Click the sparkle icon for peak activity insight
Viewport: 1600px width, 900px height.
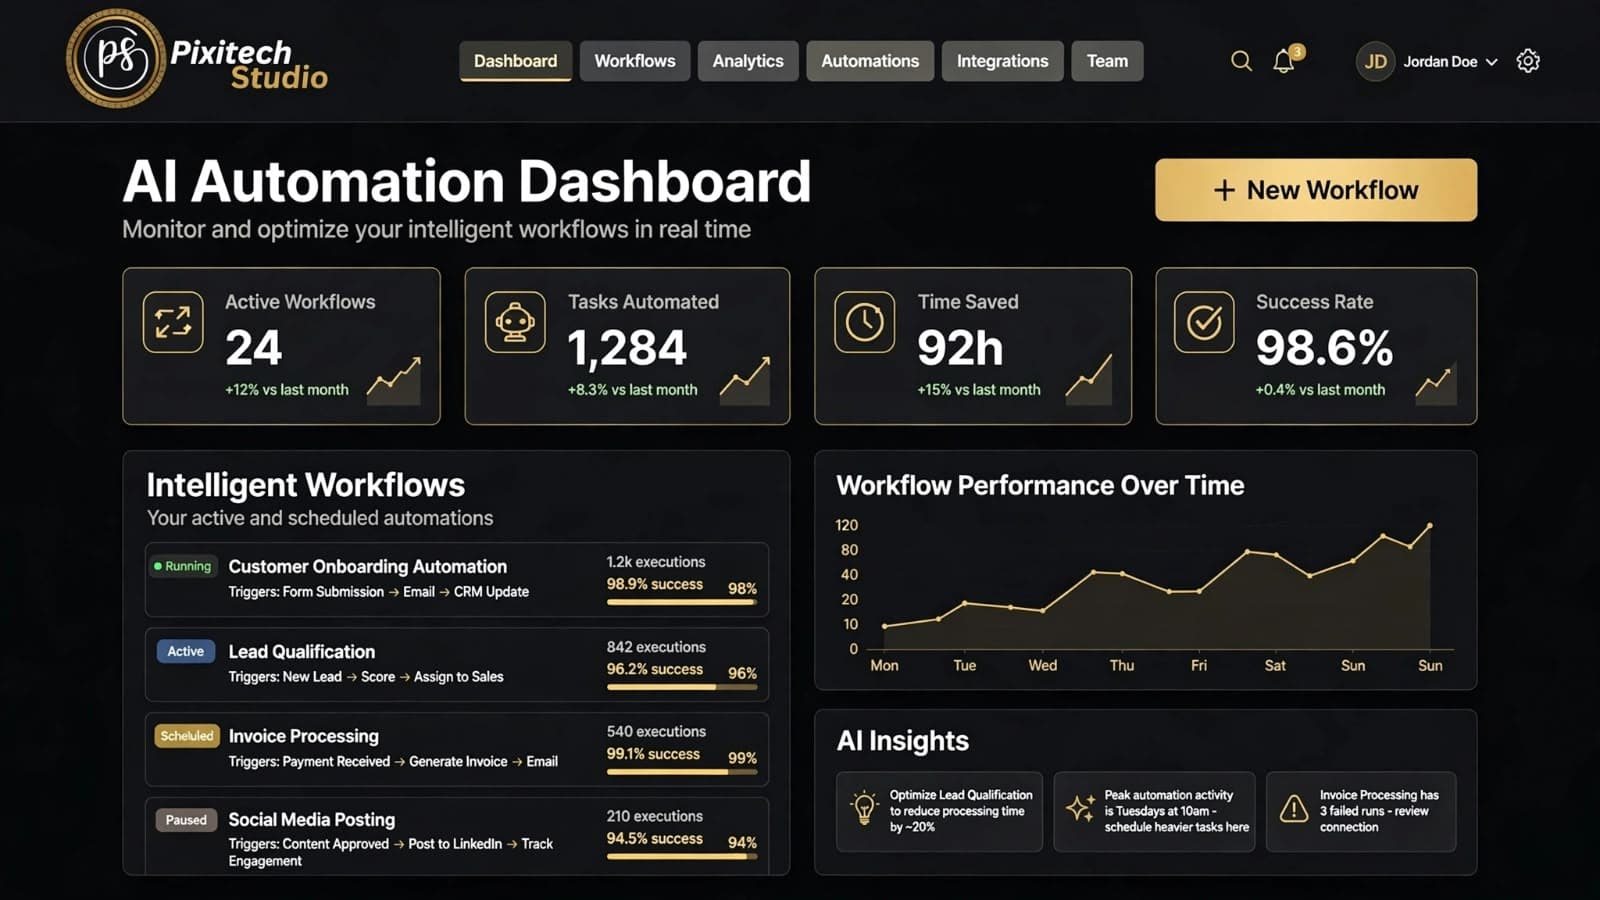pos(1080,808)
